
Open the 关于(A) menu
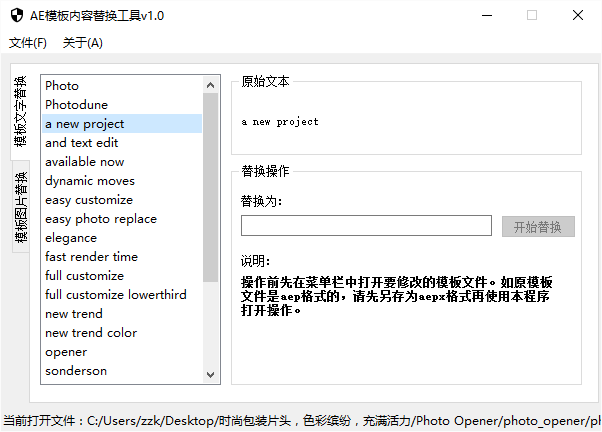(83, 43)
